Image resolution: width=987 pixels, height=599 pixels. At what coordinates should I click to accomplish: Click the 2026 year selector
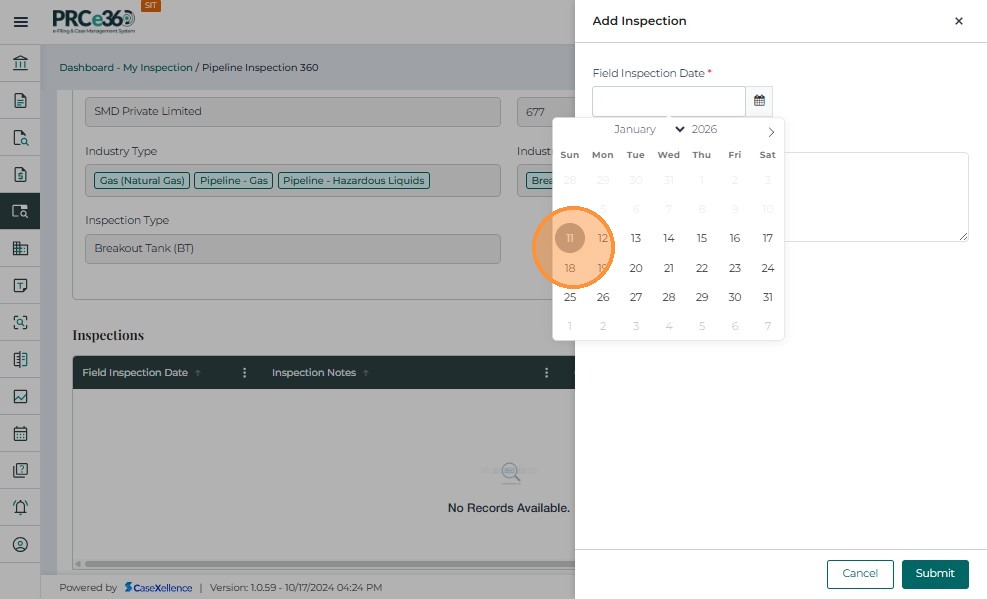[x=704, y=129]
